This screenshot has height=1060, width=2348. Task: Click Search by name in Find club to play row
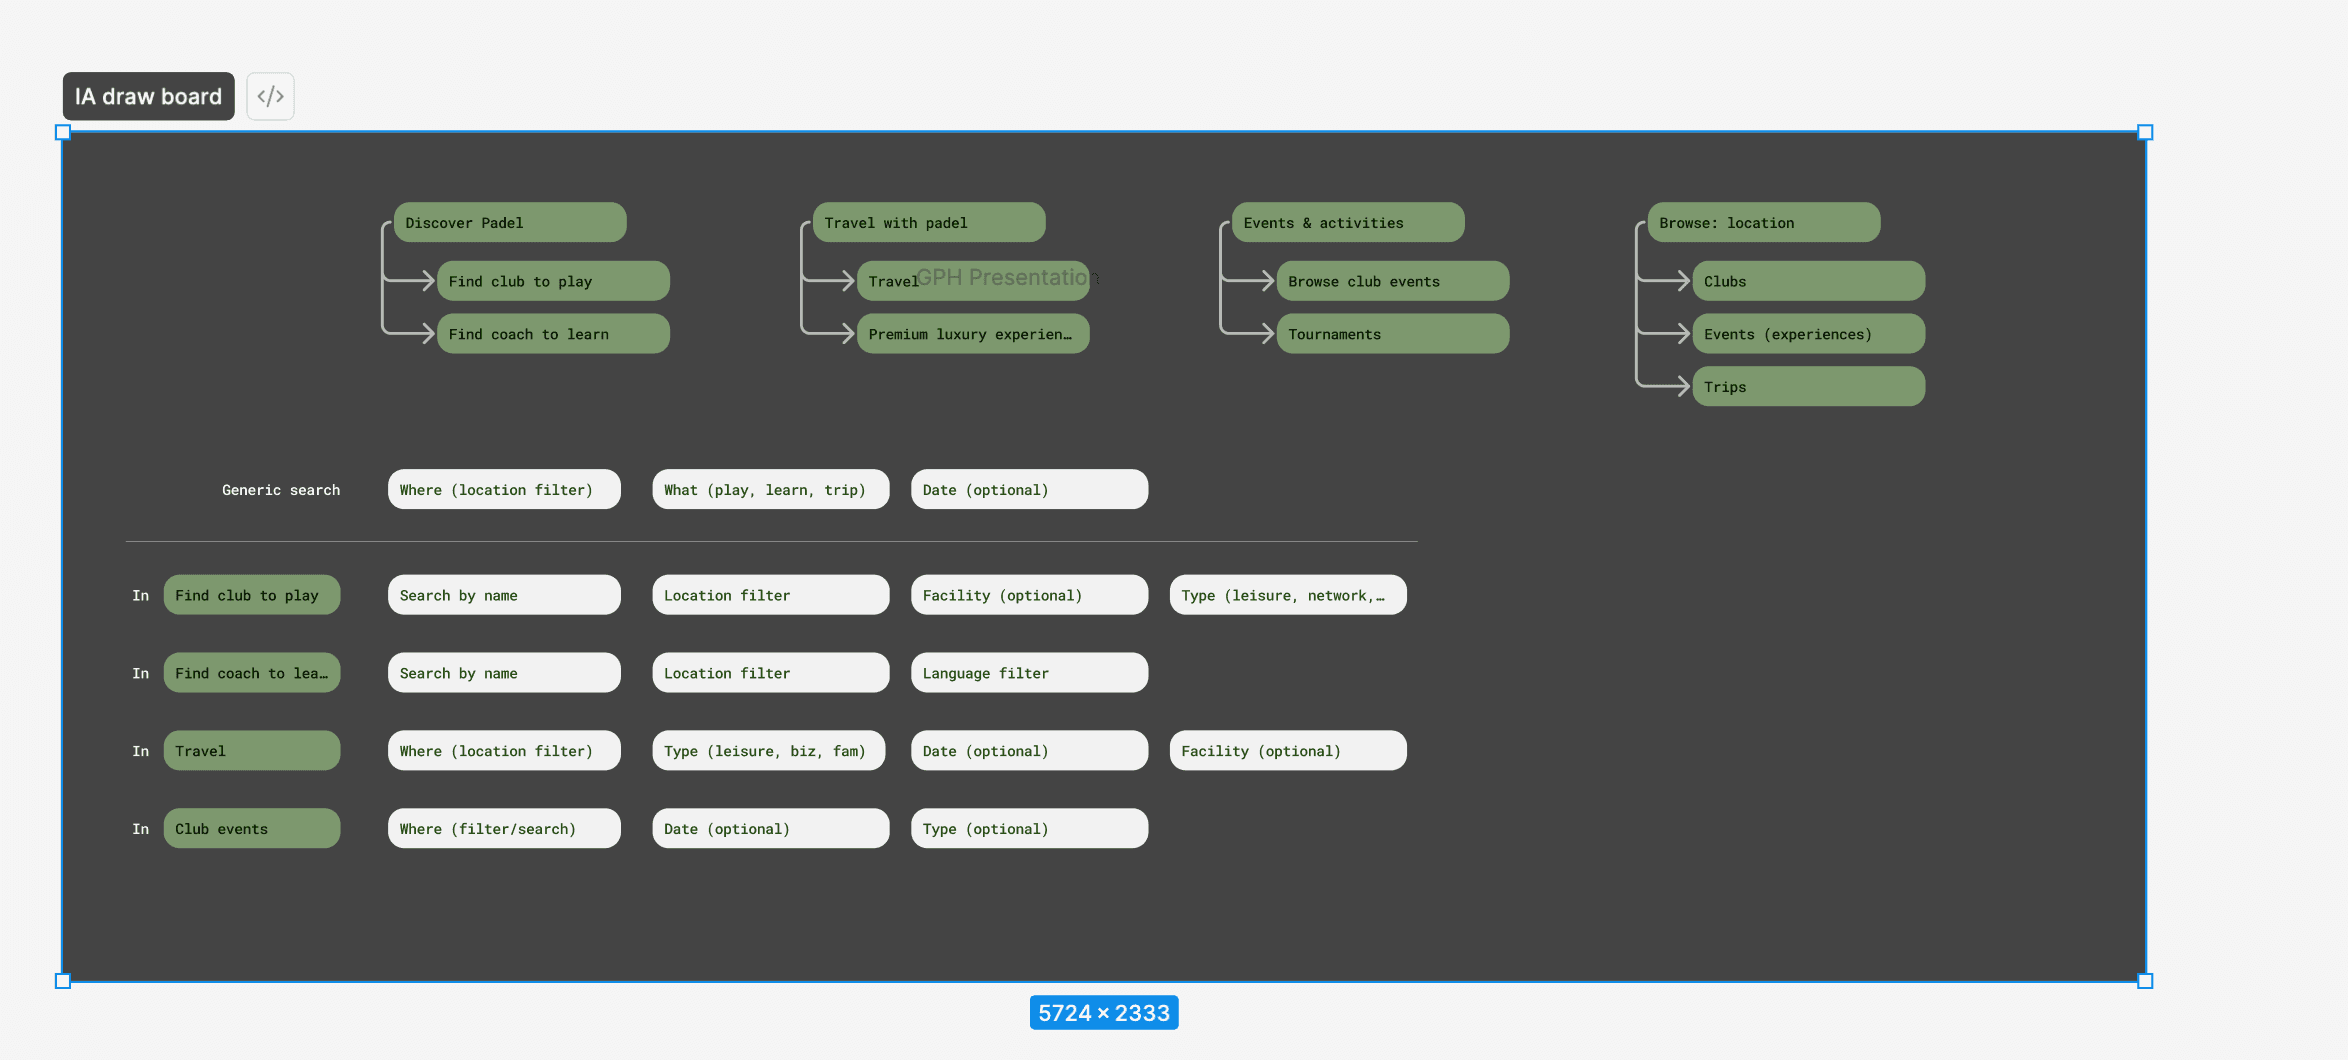click(x=504, y=595)
